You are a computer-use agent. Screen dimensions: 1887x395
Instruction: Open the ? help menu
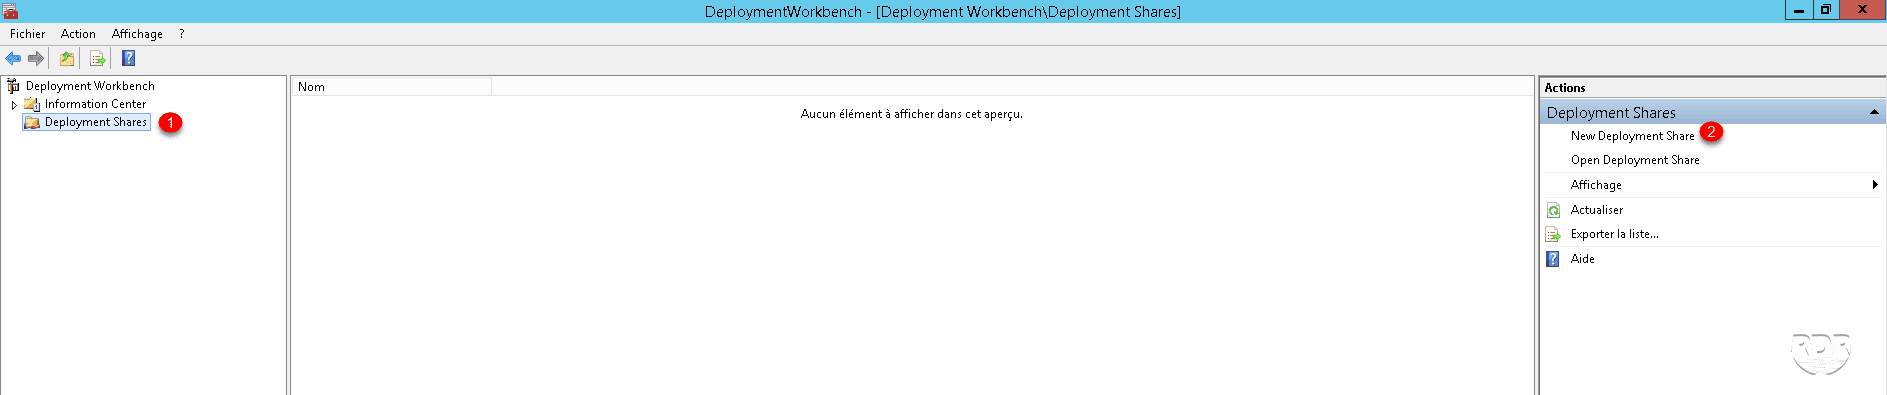pos(182,34)
